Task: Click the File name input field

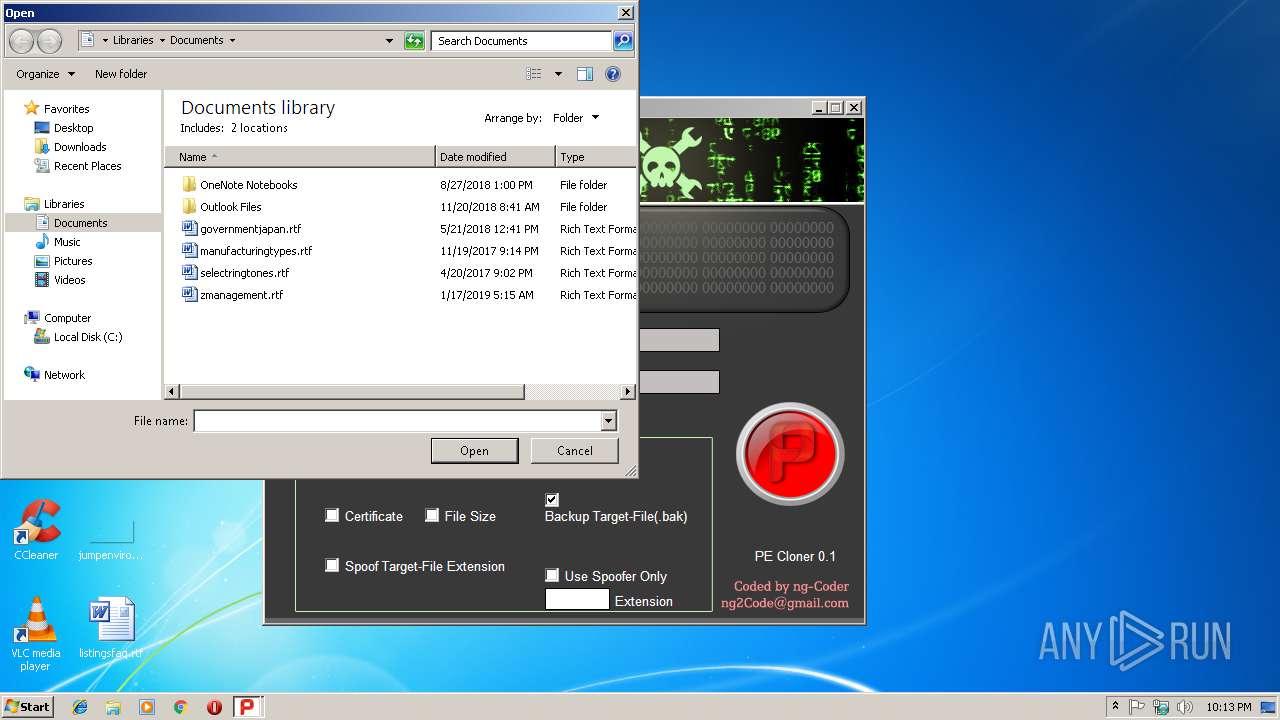Action: click(397, 422)
